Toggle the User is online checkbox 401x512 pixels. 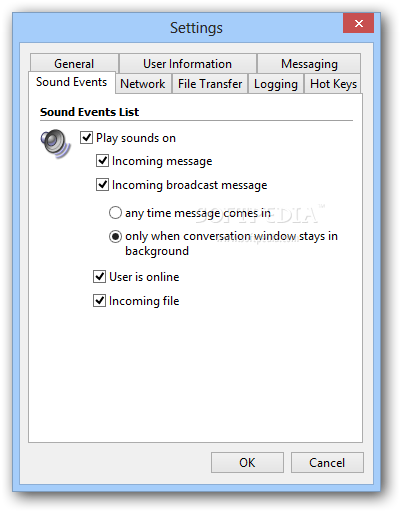pyautogui.click(x=99, y=277)
